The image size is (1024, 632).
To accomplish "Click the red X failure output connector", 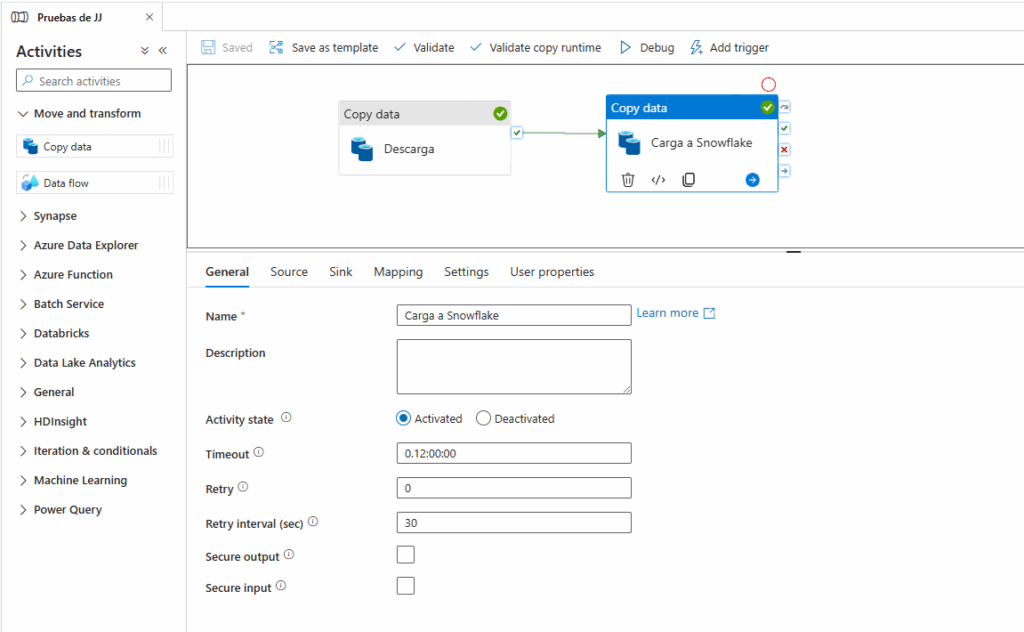I will click(785, 150).
